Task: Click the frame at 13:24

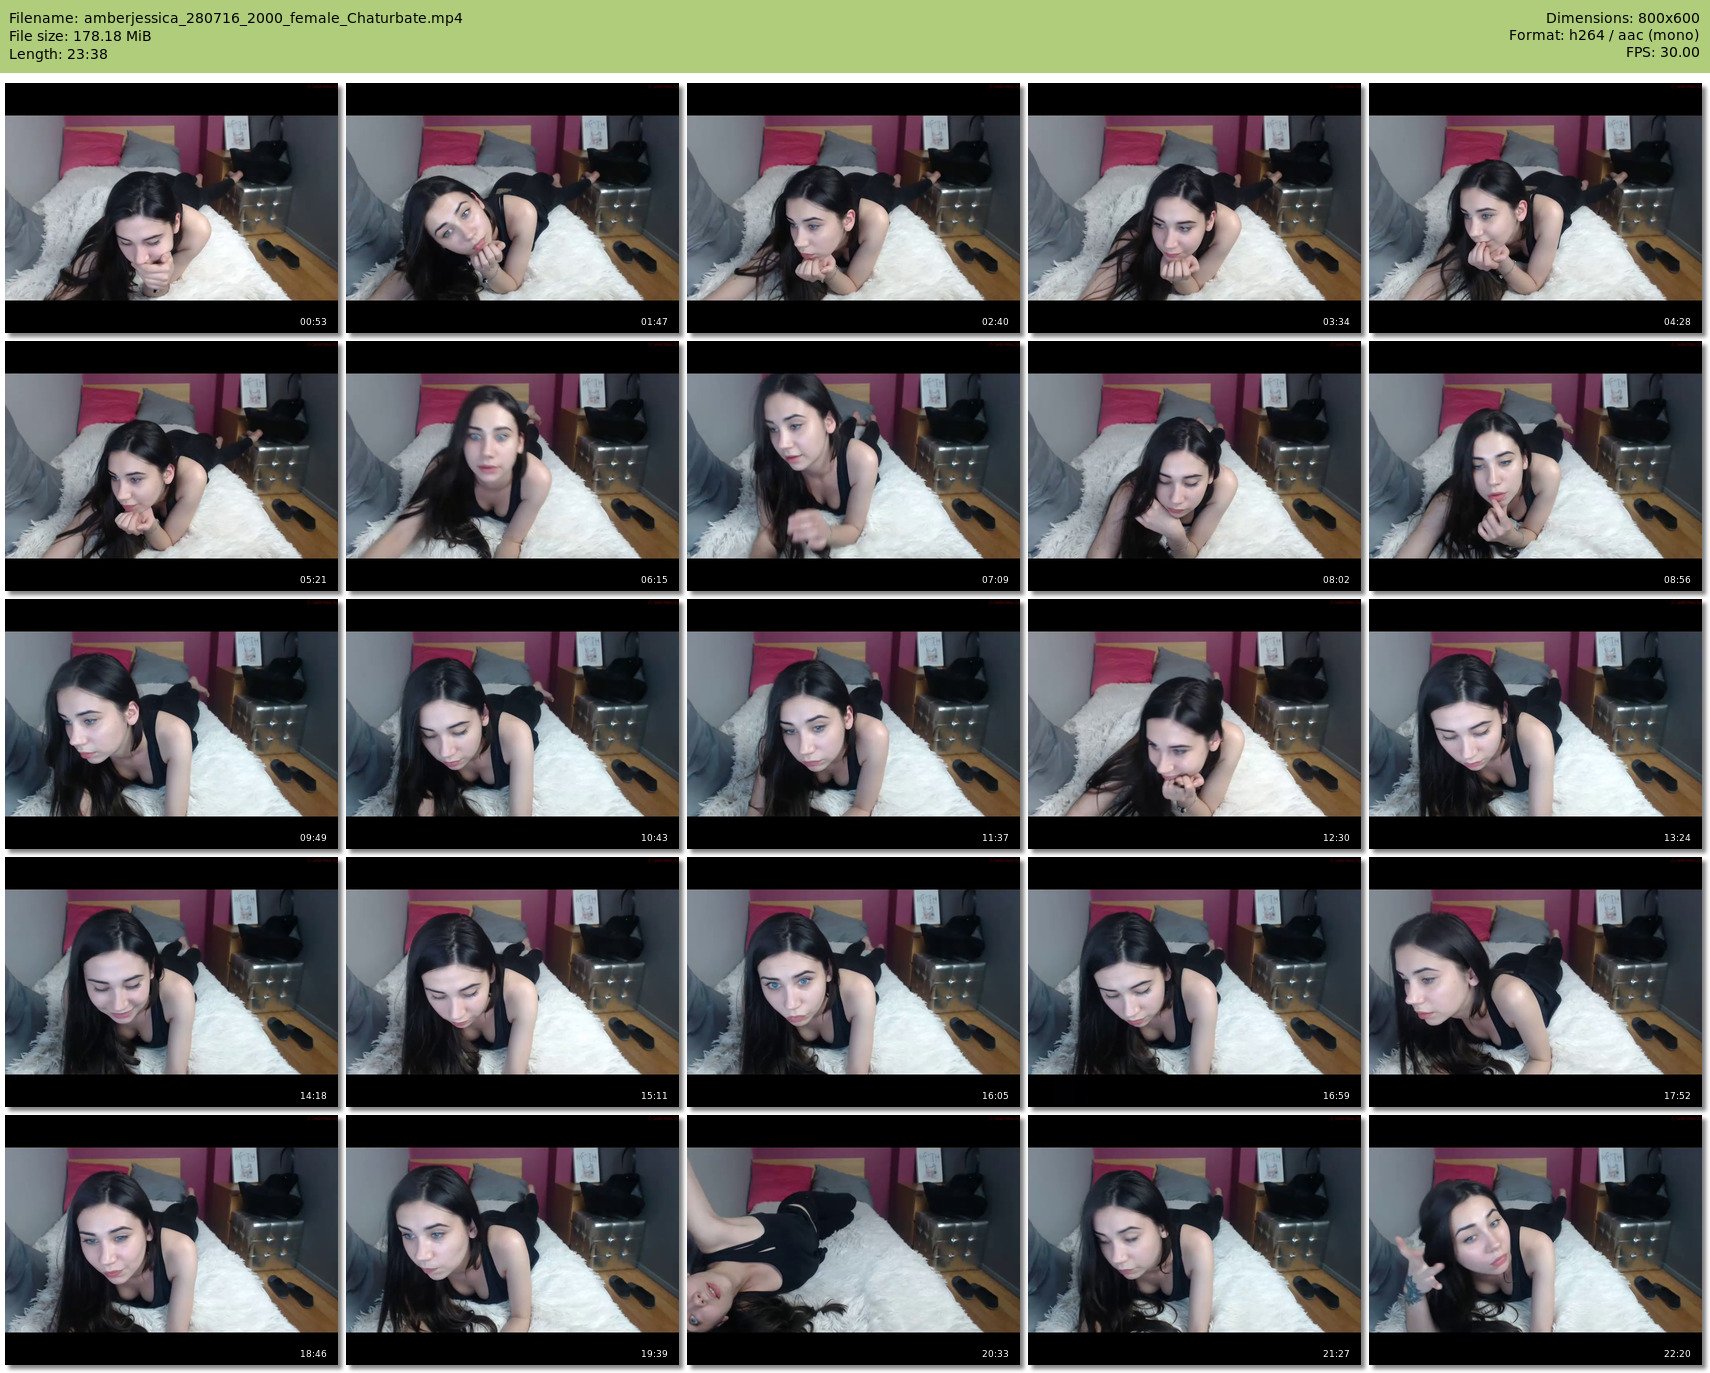Action: point(1535,724)
